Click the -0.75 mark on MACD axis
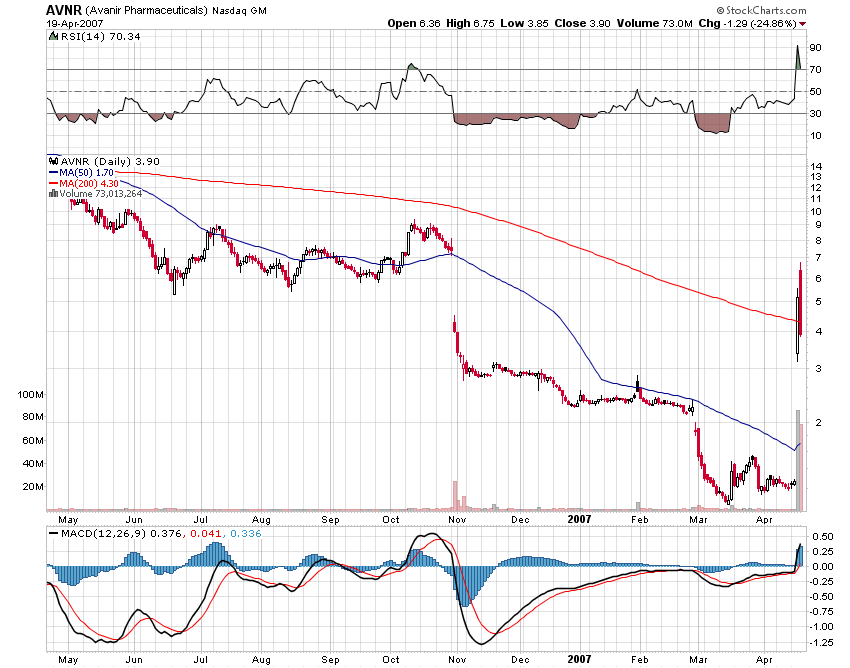The height and width of the screenshot is (668, 850). pyautogui.click(x=821, y=612)
